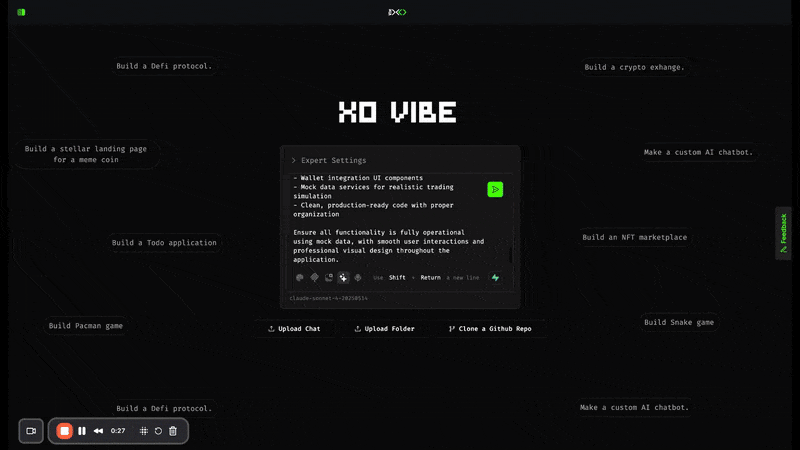Screen dimensions: 800x450
Task: Click the XO logo in the header
Action: [398, 12]
